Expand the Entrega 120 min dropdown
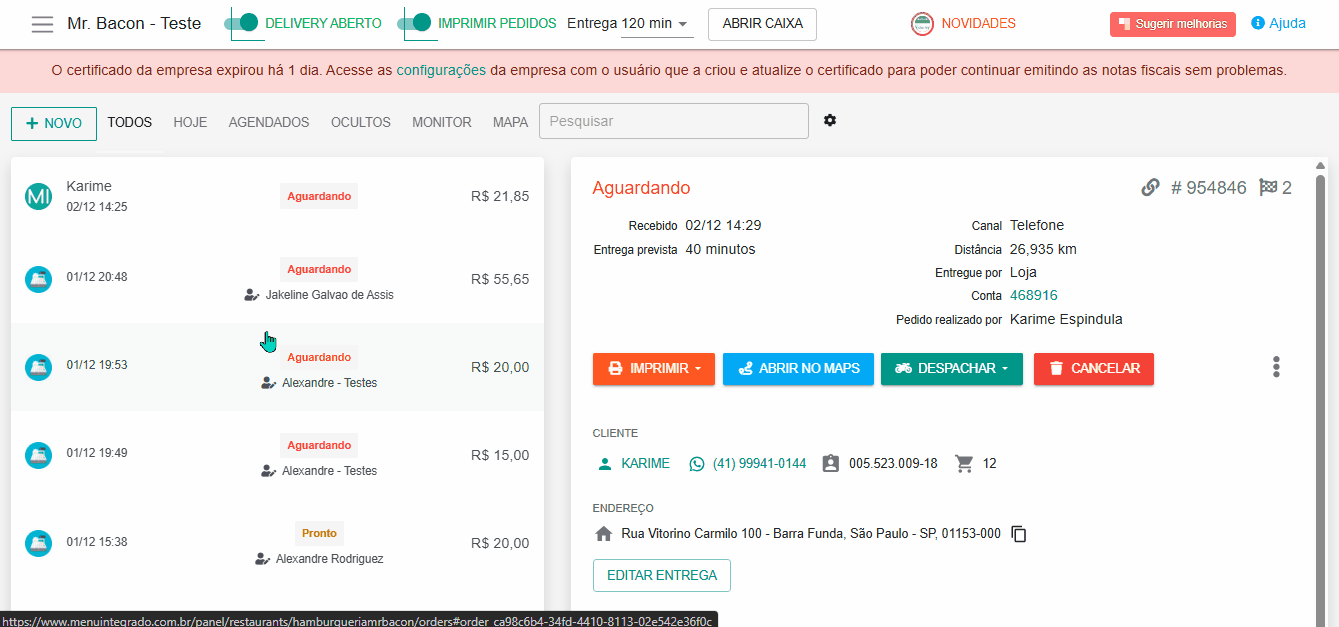 tap(657, 24)
